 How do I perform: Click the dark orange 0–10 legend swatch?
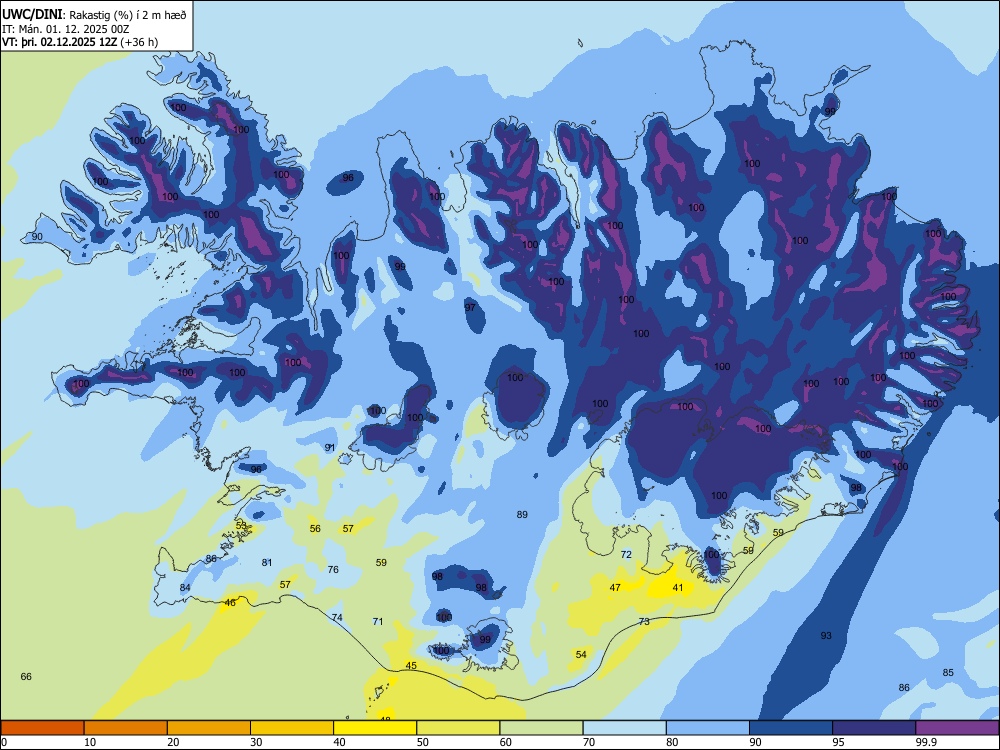point(42,728)
